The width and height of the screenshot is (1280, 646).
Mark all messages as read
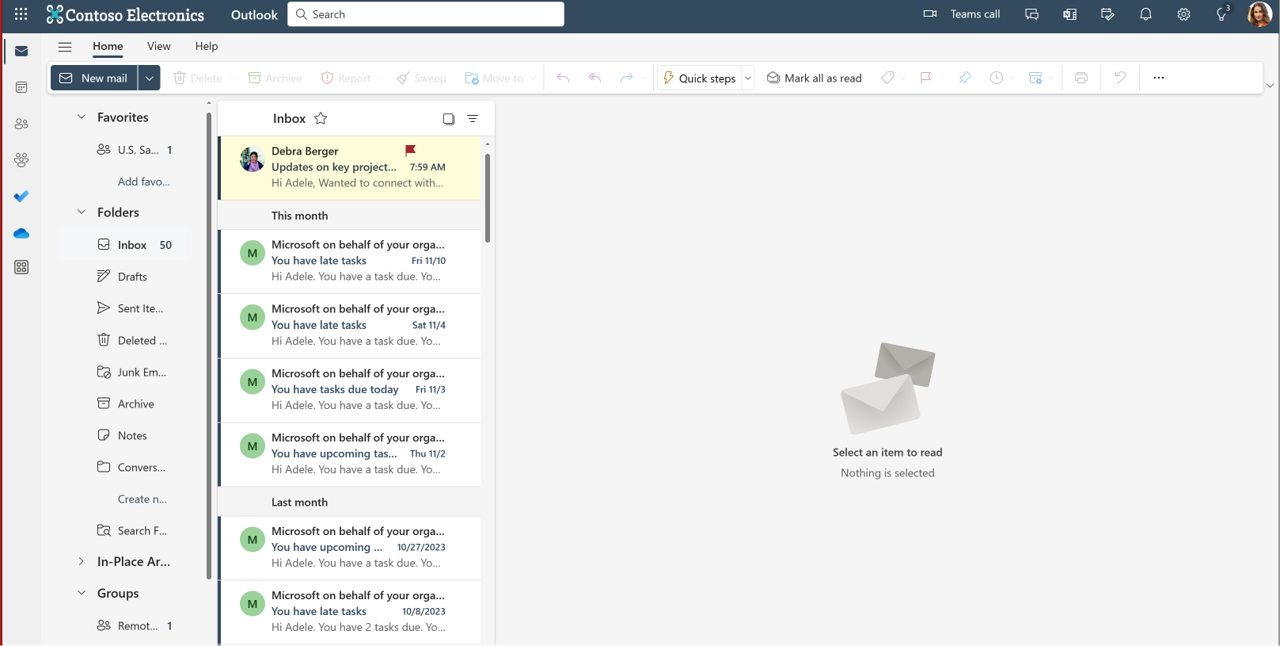(814, 77)
